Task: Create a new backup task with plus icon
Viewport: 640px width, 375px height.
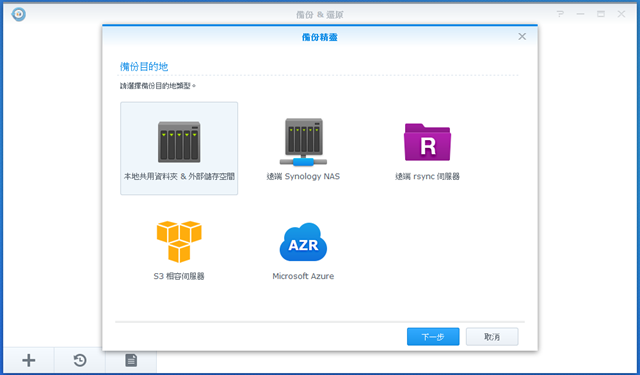Action: point(29,360)
